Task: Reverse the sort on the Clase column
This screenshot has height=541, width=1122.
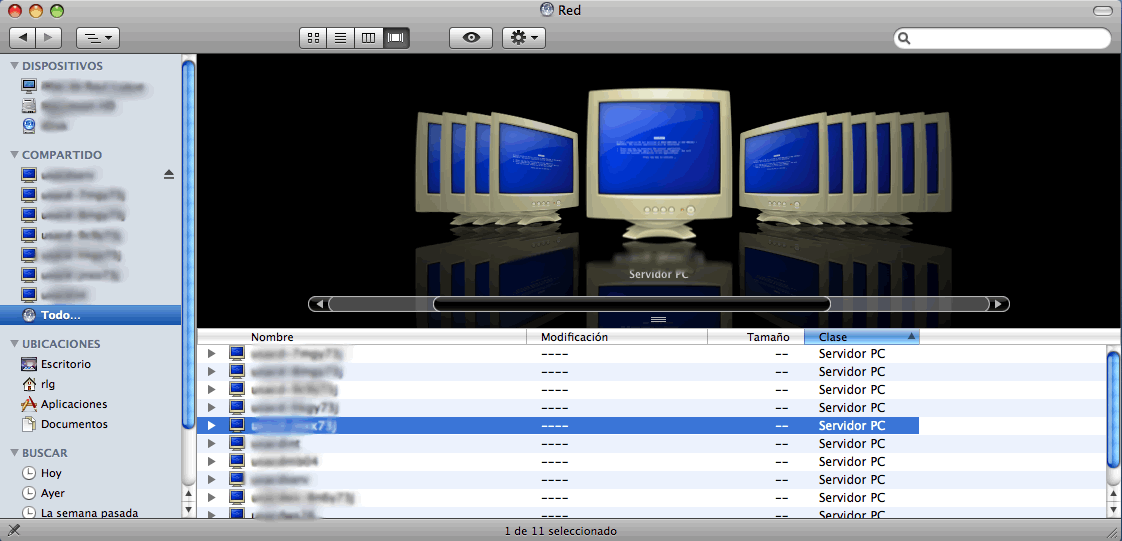Action: (862, 336)
